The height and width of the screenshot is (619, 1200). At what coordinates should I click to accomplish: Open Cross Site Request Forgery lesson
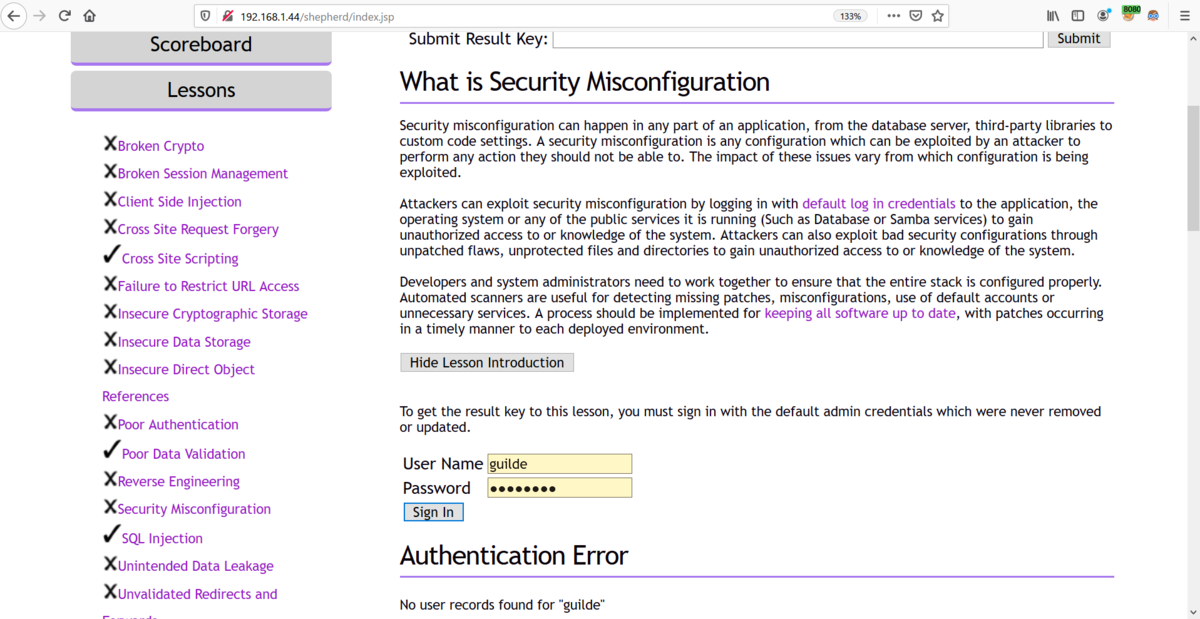coord(198,229)
